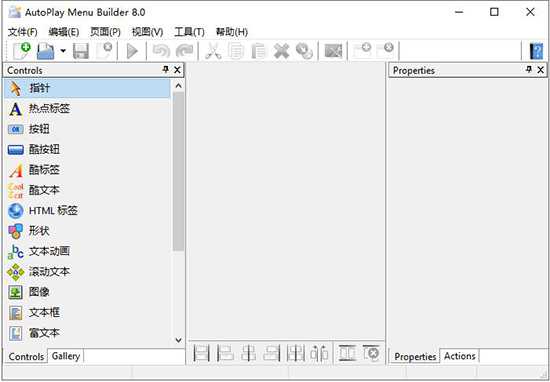This screenshot has height=382, width=550.
Task: Click the Controls list scroll down arrow
Action: point(179,340)
